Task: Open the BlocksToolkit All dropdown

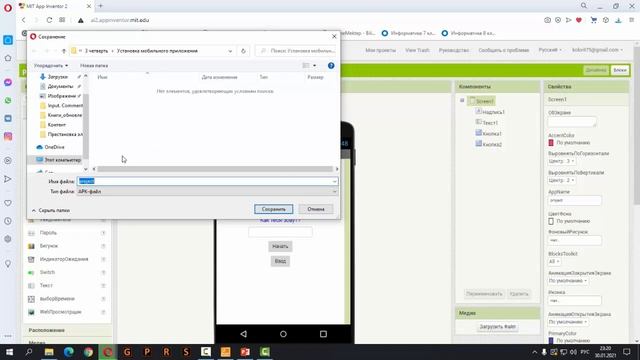Action: coord(554,261)
